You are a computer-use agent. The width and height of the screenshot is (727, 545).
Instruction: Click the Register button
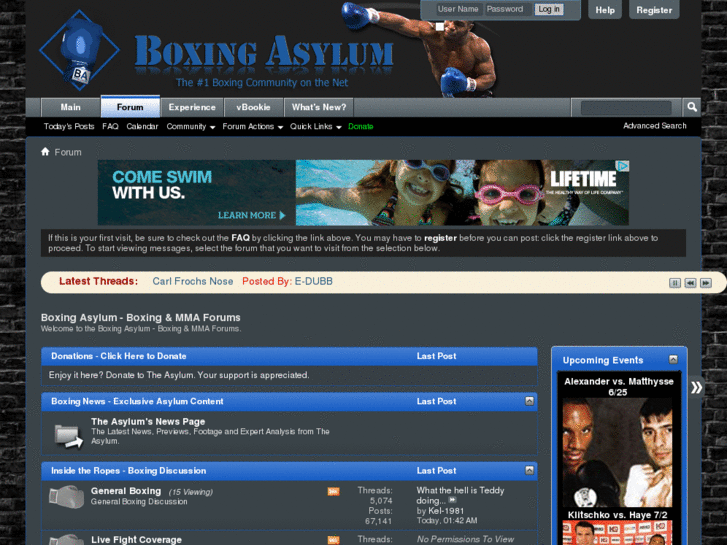[654, 10]
